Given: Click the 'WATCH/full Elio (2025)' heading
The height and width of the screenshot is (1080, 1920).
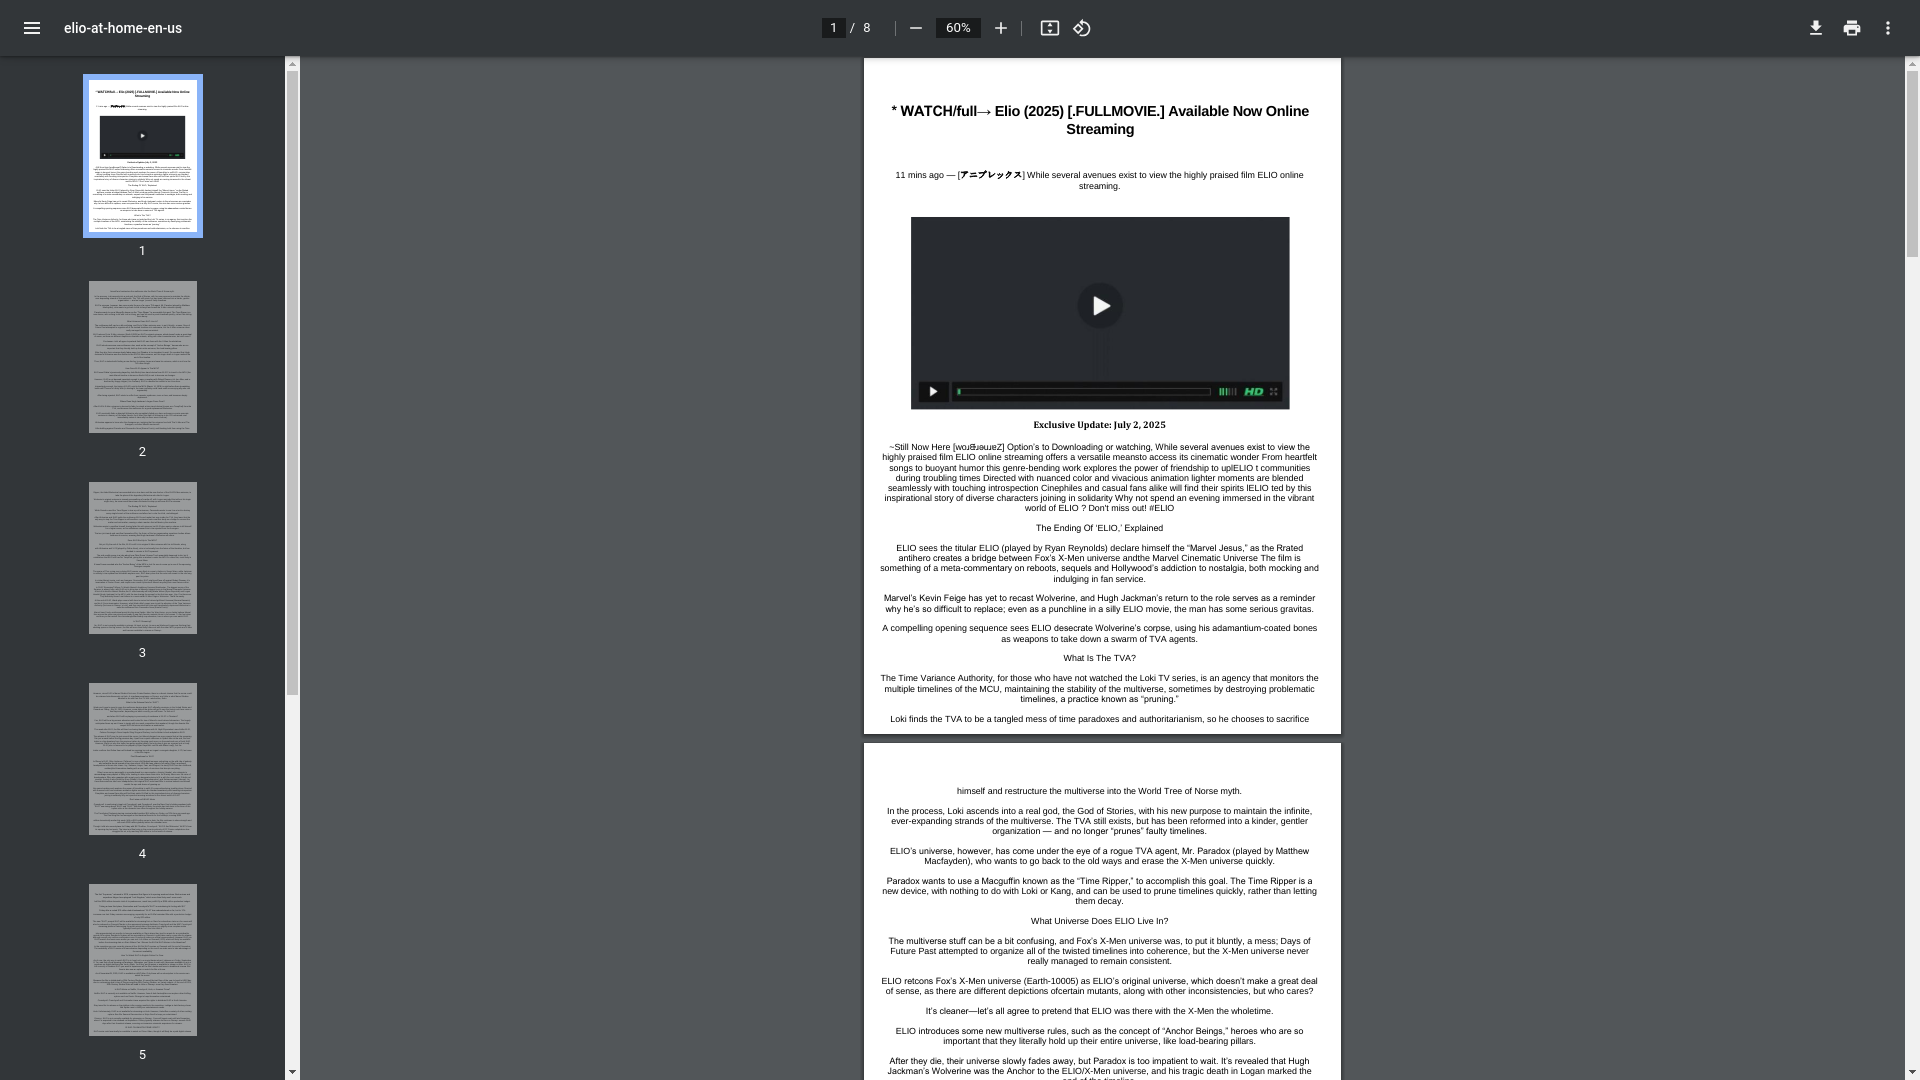Looking at the screenshot, I should coord(1100,120).
